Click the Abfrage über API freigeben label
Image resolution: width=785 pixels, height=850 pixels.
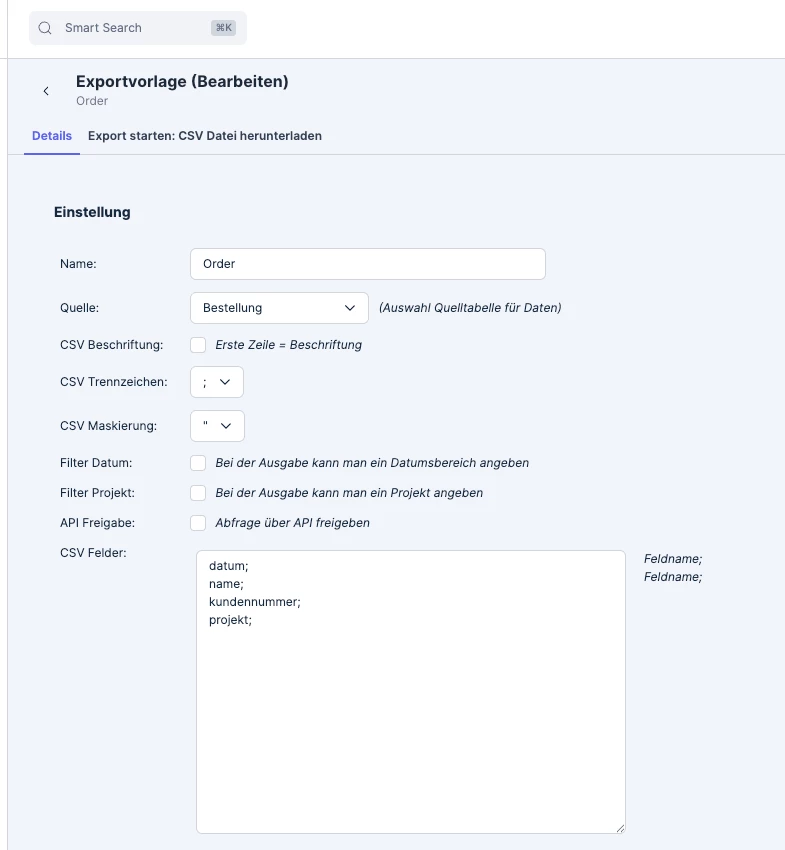(293, 523)
